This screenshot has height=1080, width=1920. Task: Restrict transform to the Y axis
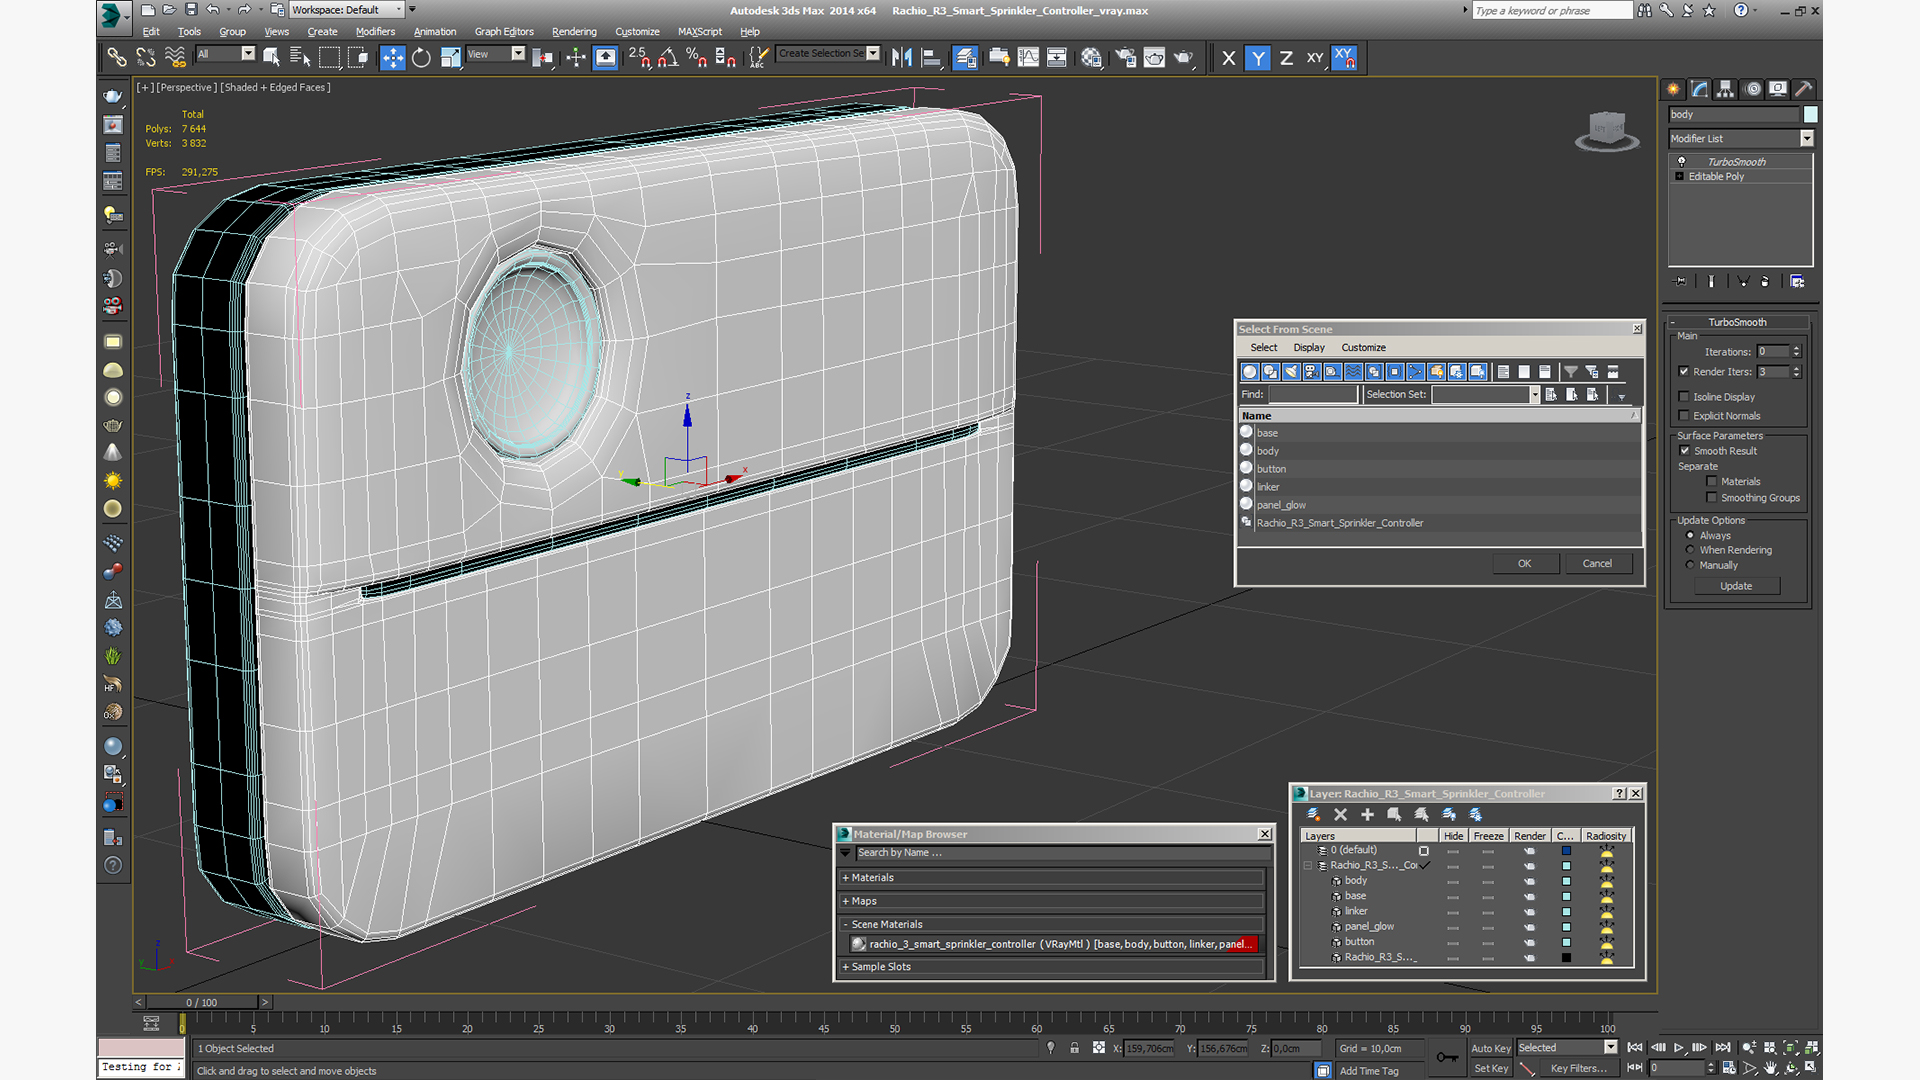pos(1258,58)
